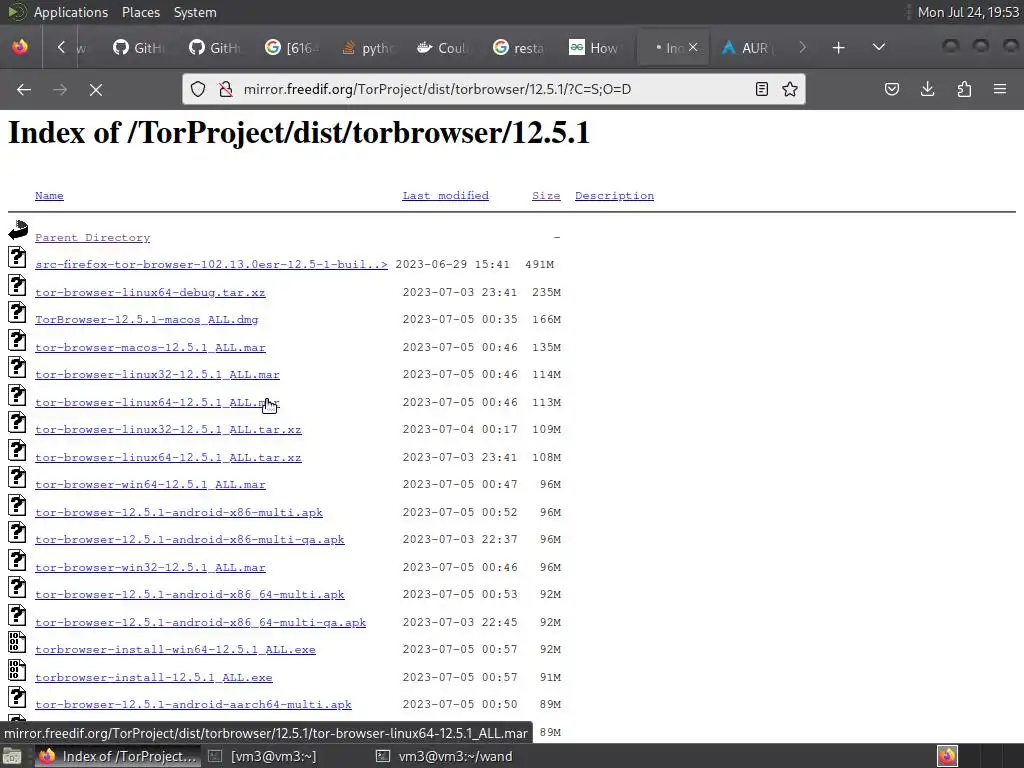Save page to Pocket
Viewport: 1024px width, 768px height.
891,89
